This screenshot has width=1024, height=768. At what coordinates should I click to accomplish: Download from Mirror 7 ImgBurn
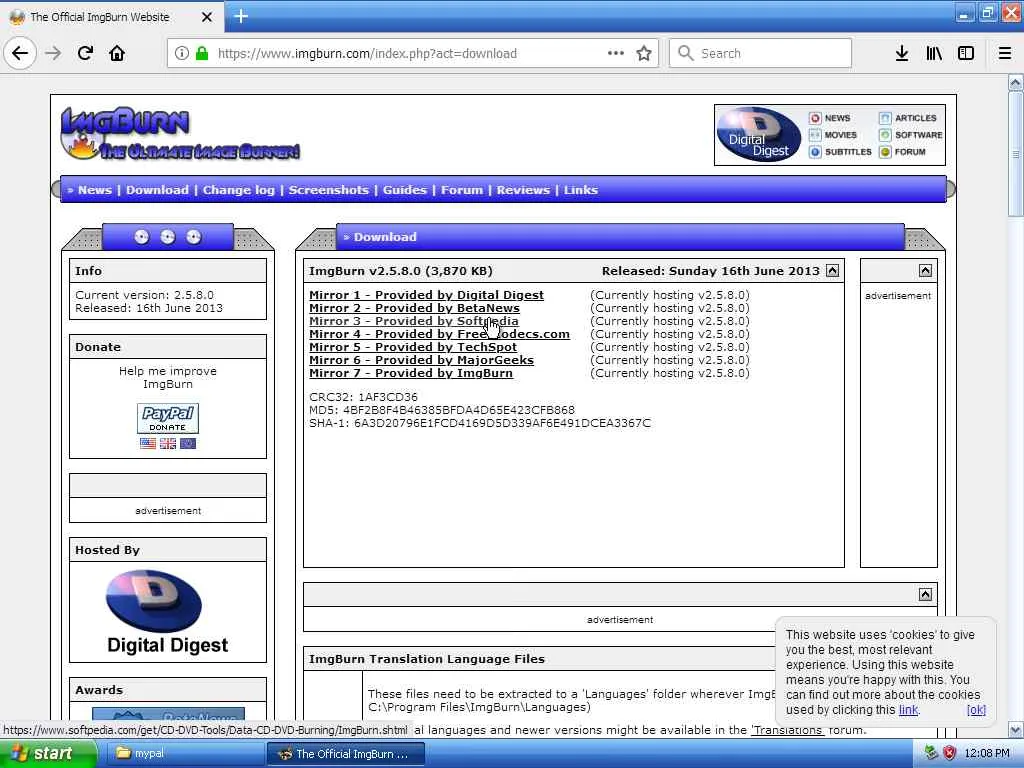tap(411, 374)
